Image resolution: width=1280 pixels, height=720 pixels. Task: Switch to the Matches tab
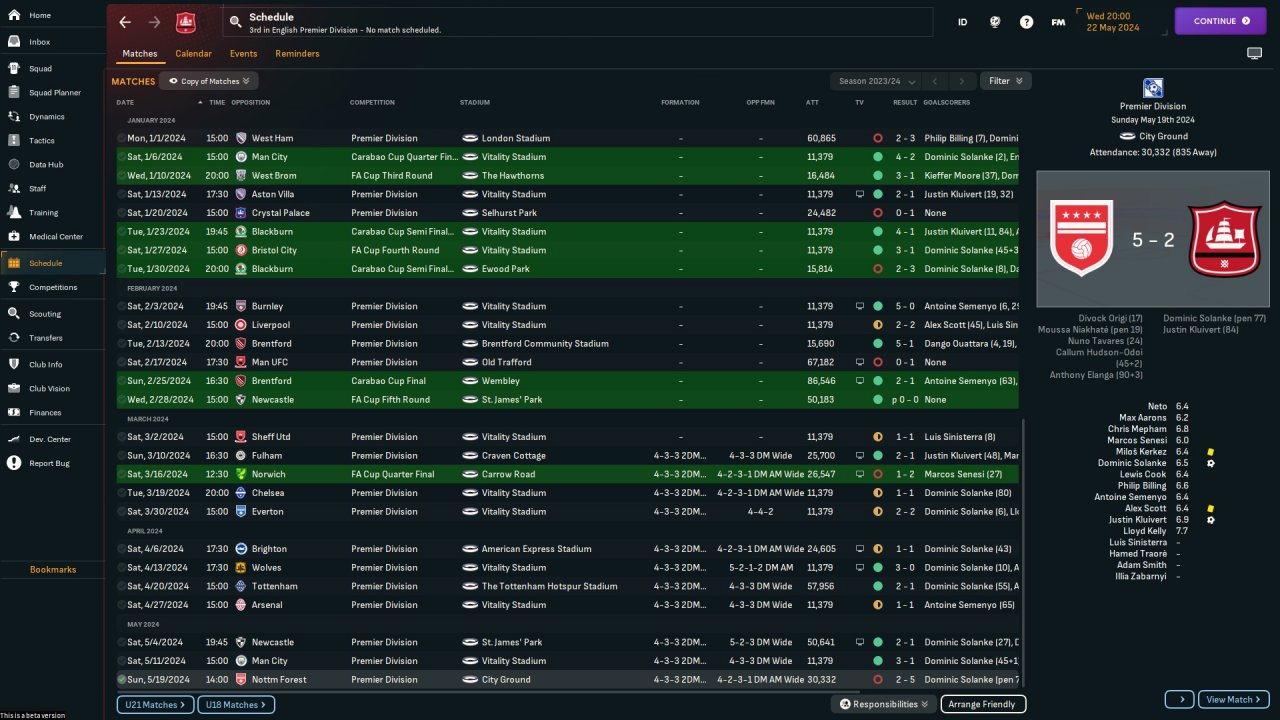tap(140, 54)
